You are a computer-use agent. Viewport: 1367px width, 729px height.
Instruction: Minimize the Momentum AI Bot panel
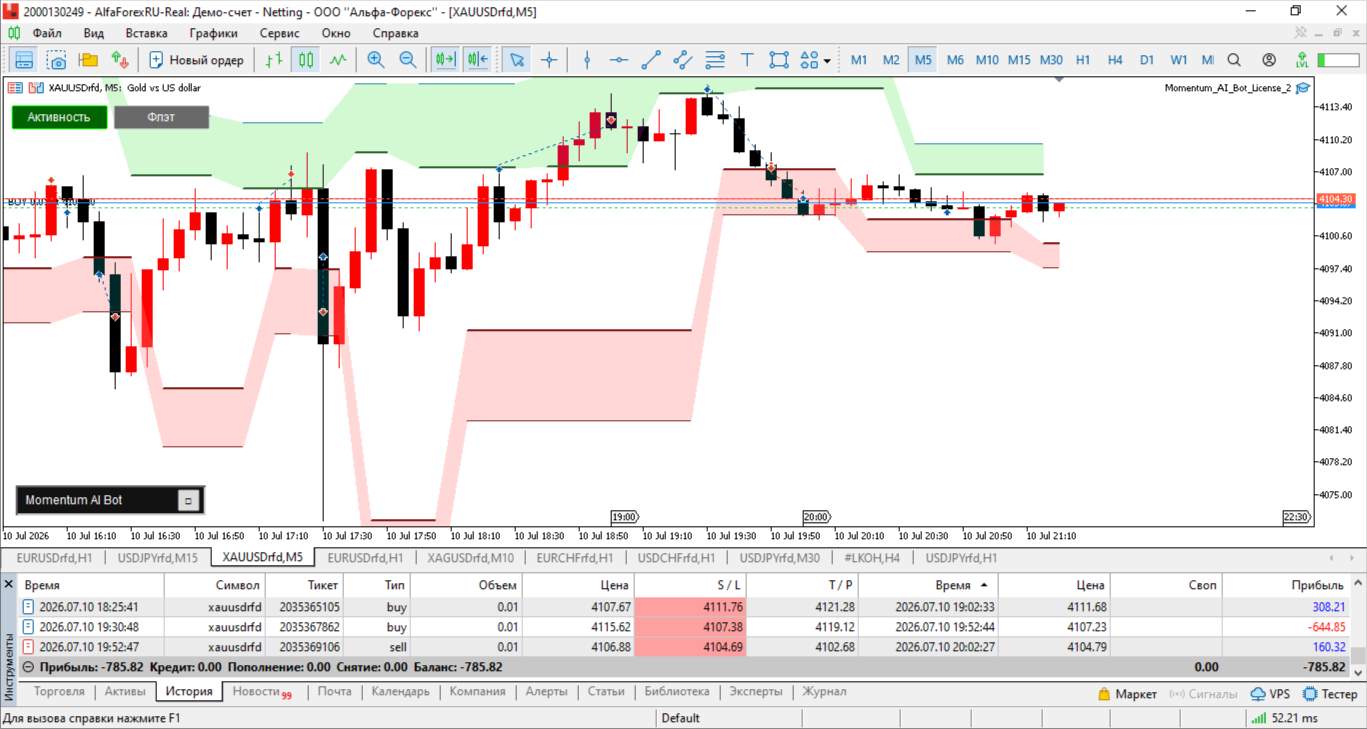188,500
